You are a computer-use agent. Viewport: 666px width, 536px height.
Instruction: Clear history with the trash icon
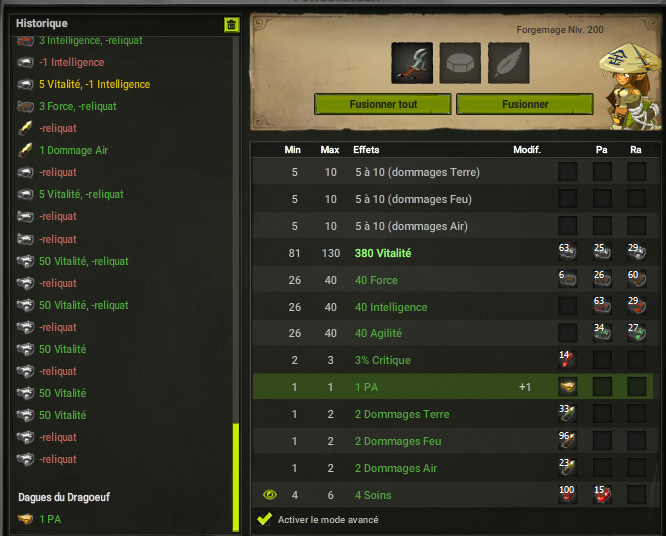tap(231, 25)
